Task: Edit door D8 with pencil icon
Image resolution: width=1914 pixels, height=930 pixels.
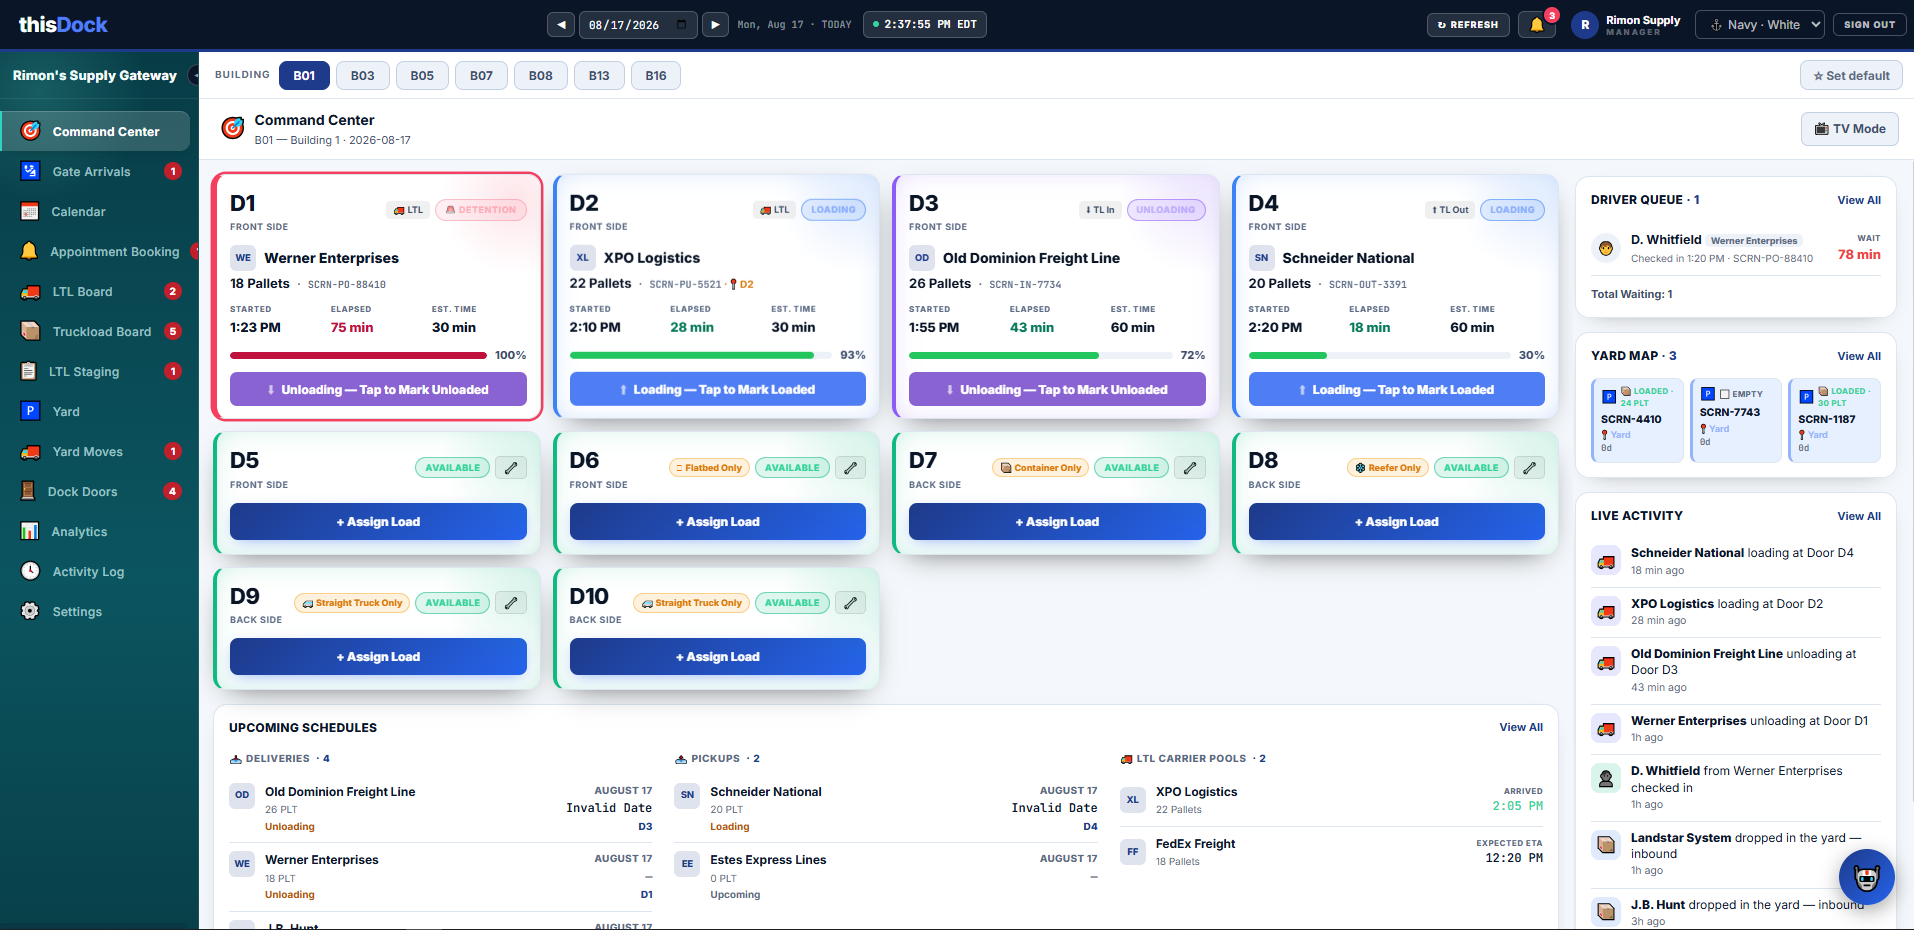Action: point(1529,468)
